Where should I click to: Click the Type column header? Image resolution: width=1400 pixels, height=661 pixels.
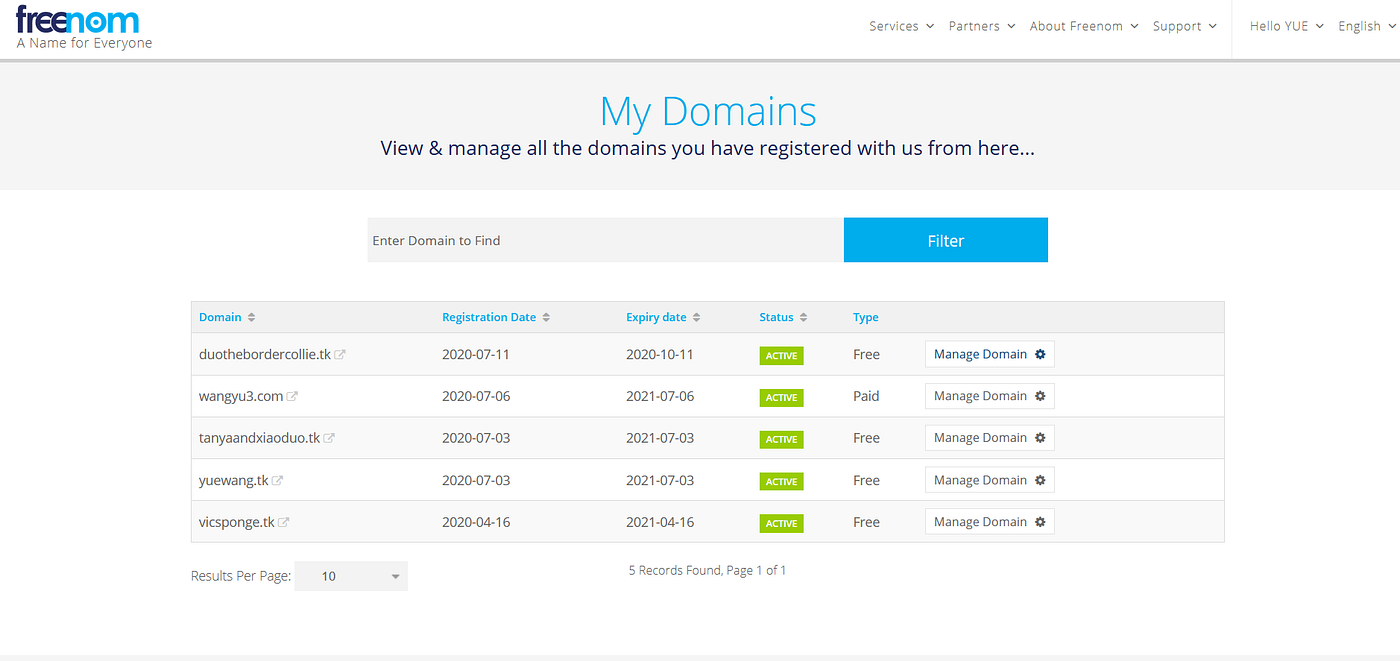coord(866,318)
